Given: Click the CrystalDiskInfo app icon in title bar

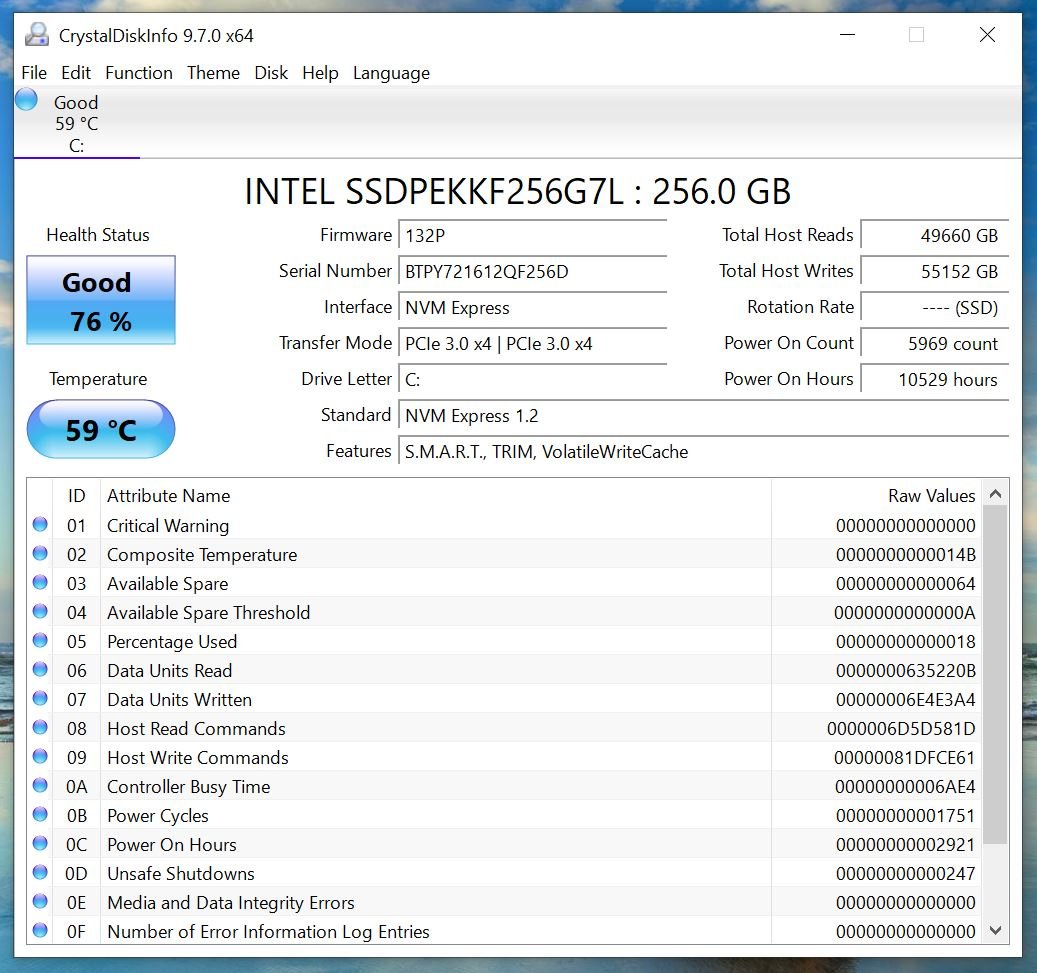Looking at the screenshot, I should coord(36,34).
